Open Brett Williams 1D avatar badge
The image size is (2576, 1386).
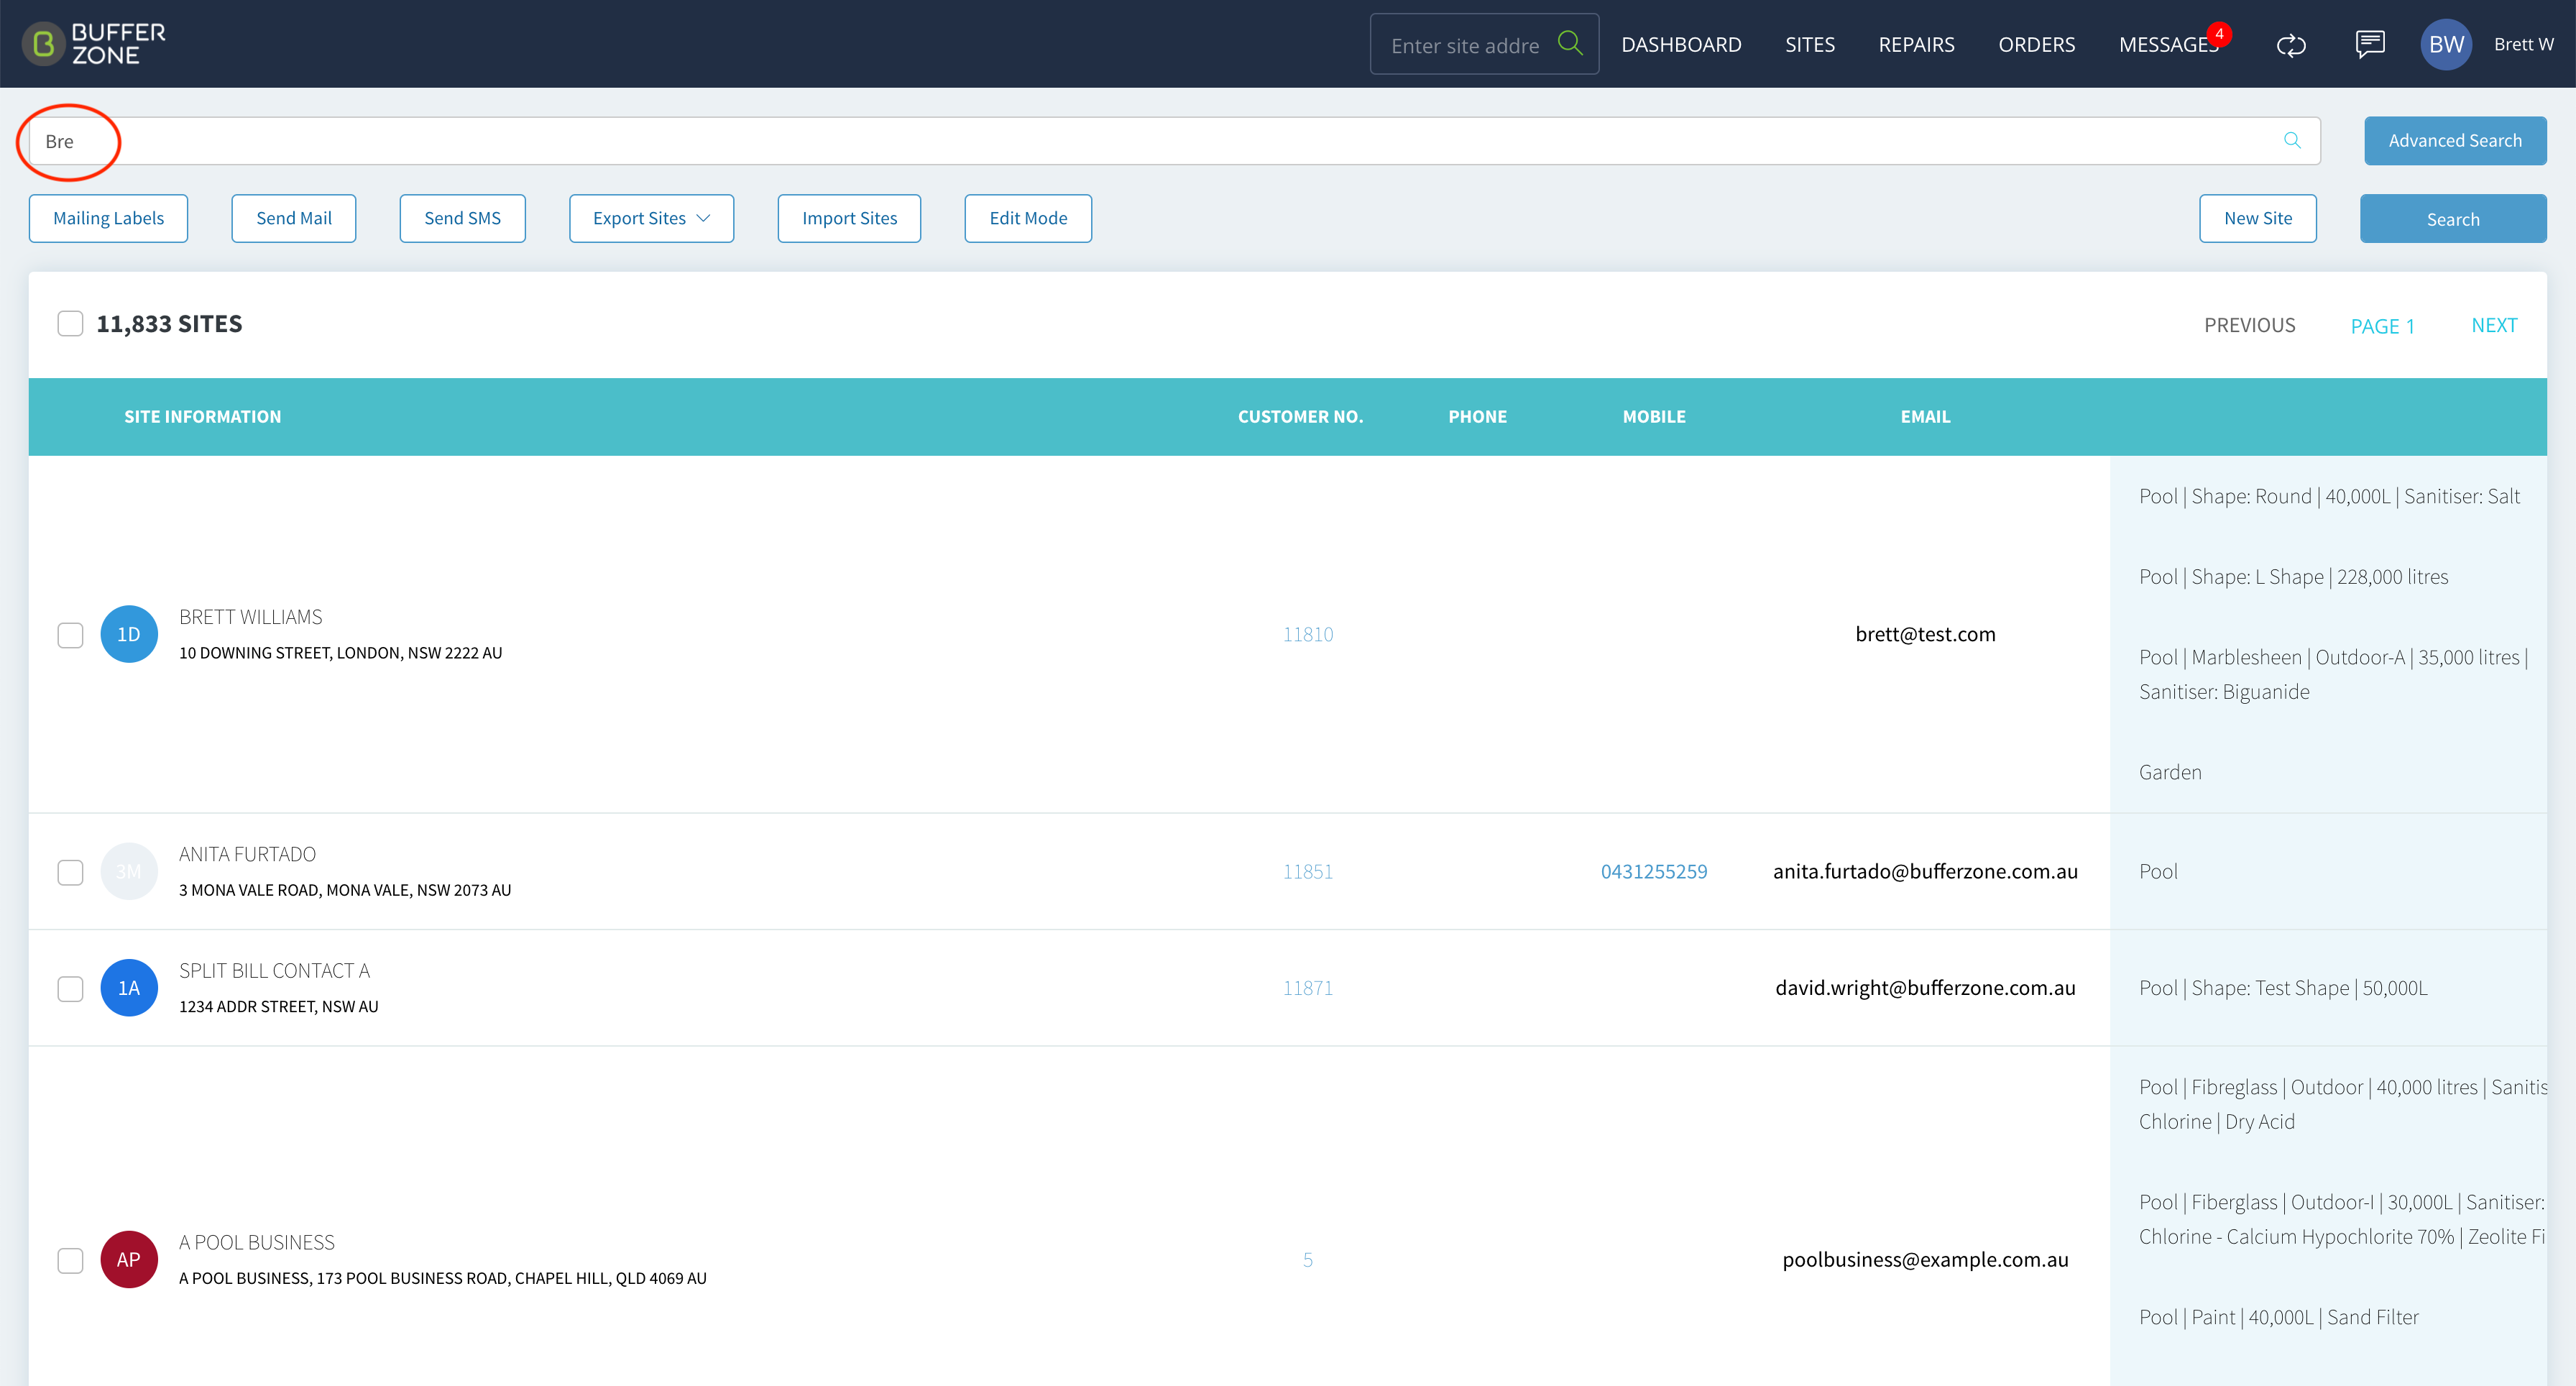point(129,634)
